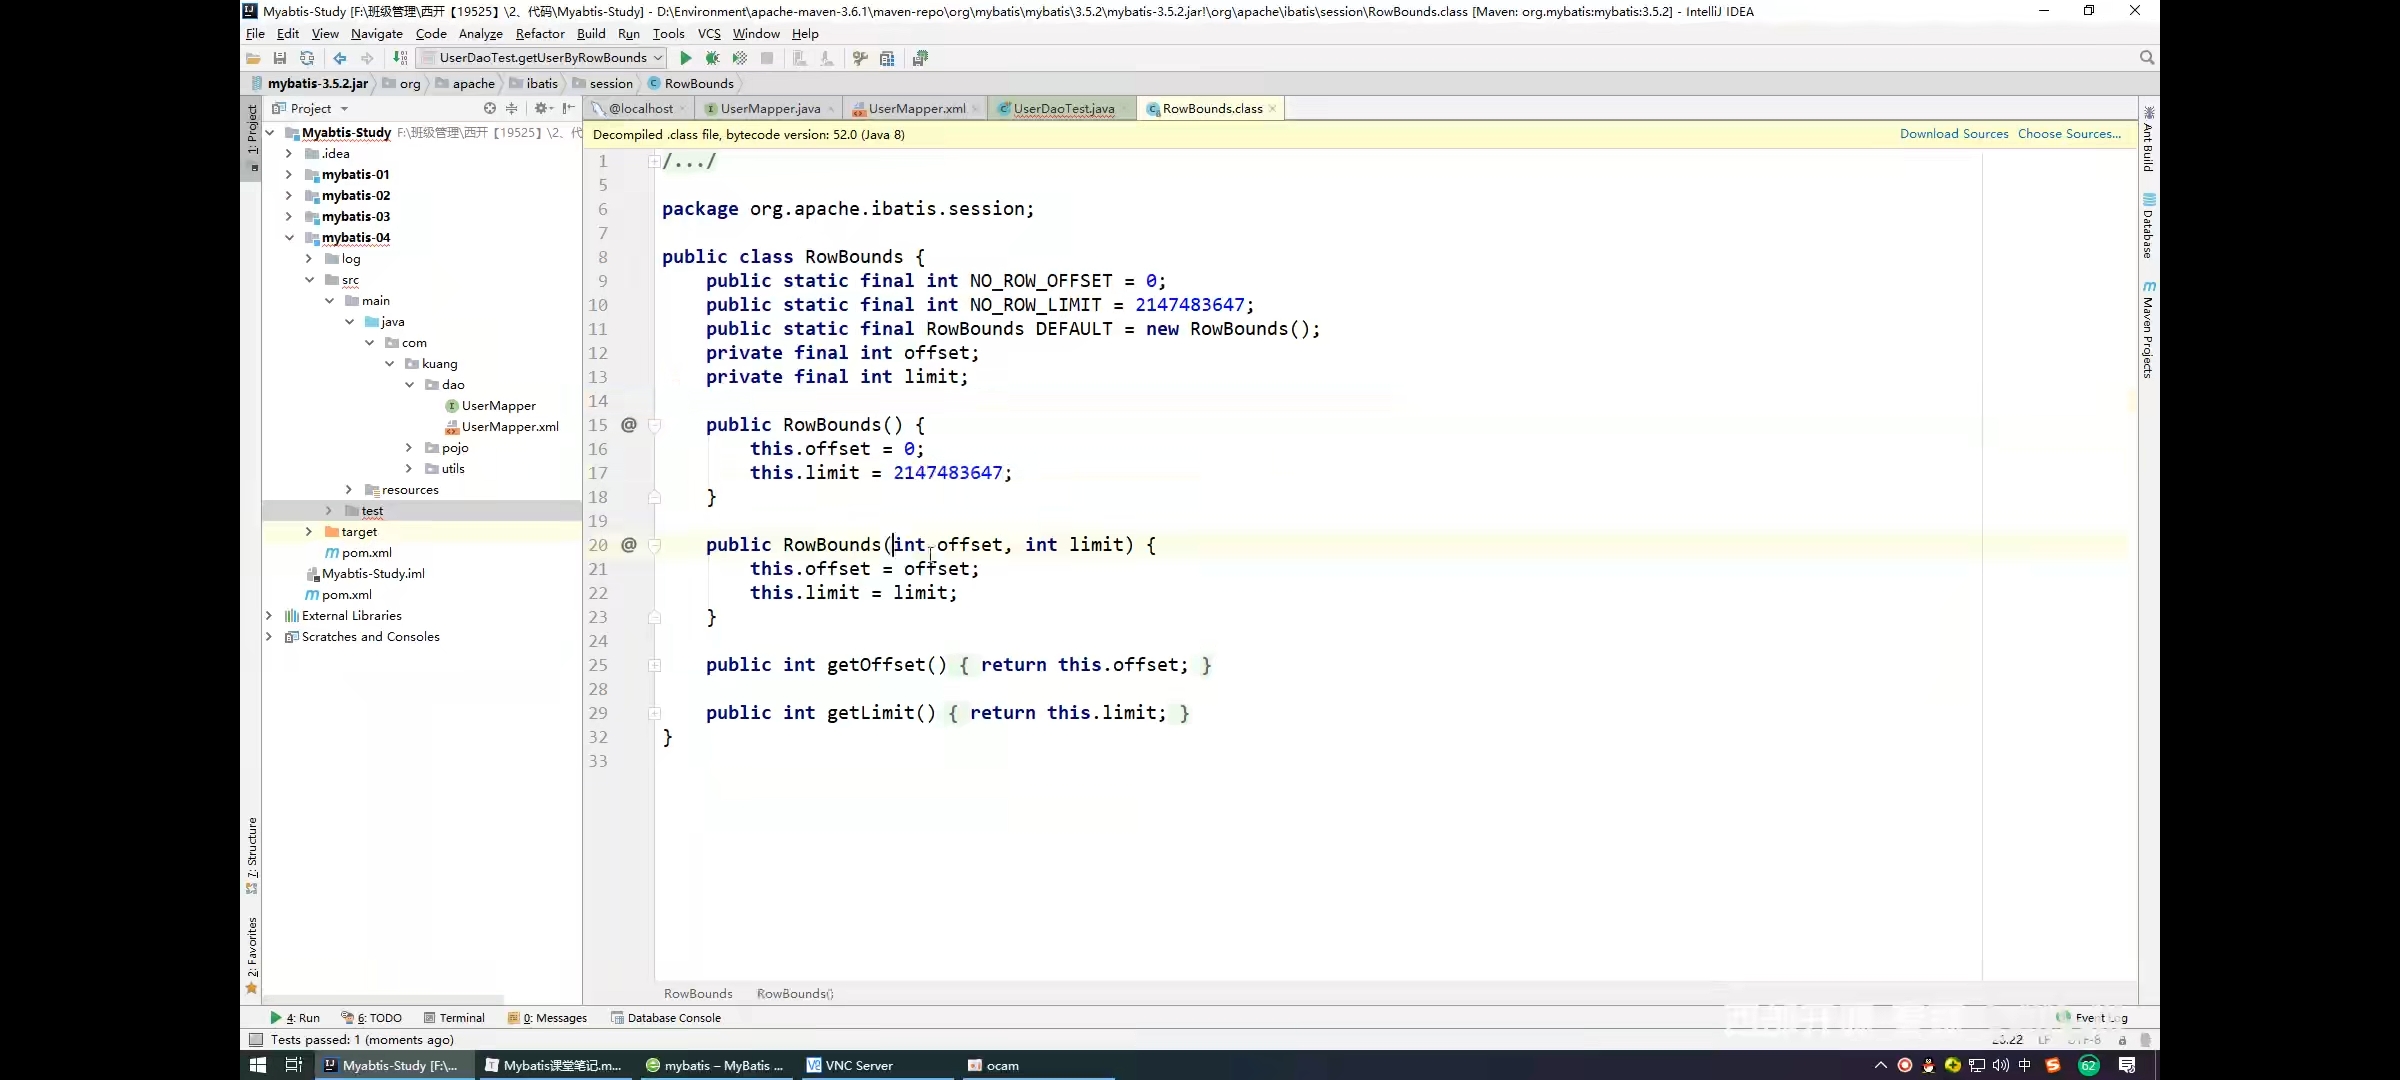Build the project via the green down-arrow icon

400,58
